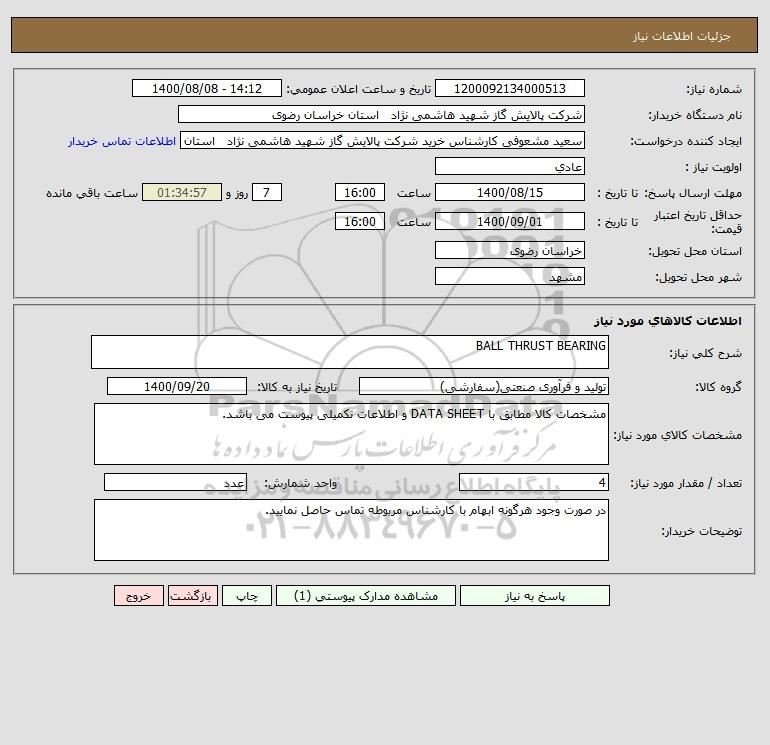
Task: Click the اولویت نیاز label
Action: click(714, 167)
